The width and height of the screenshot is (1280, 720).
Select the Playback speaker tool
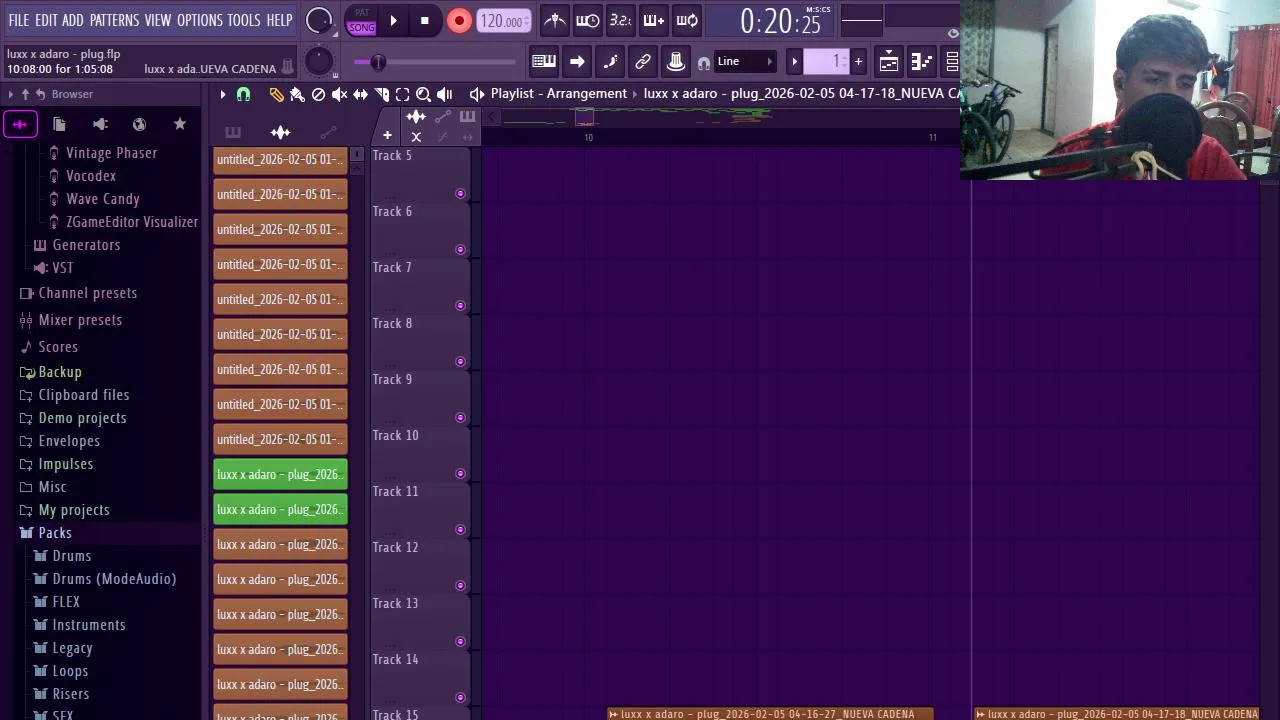[x=445, y=94]
